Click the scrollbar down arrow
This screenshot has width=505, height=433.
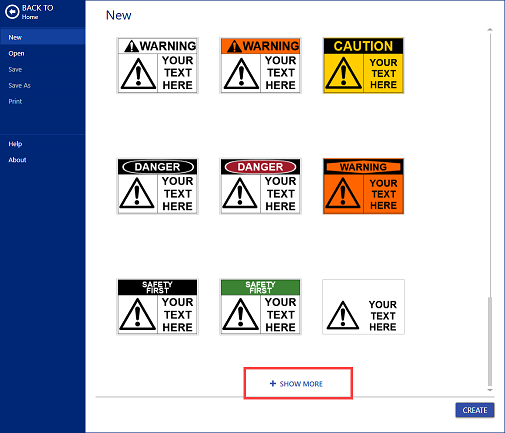(x=490, y=390)
